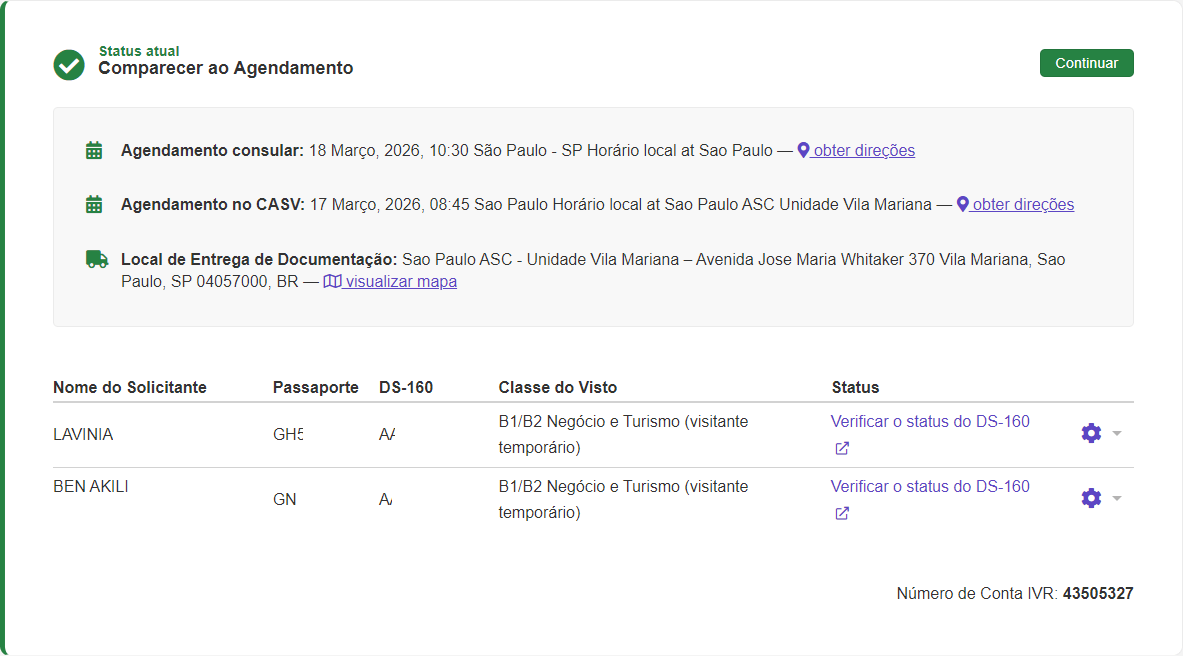This screenshot has width=1183, height=656.
Task: Click external link icon in LAVINIA row
Action: point(842,449)
